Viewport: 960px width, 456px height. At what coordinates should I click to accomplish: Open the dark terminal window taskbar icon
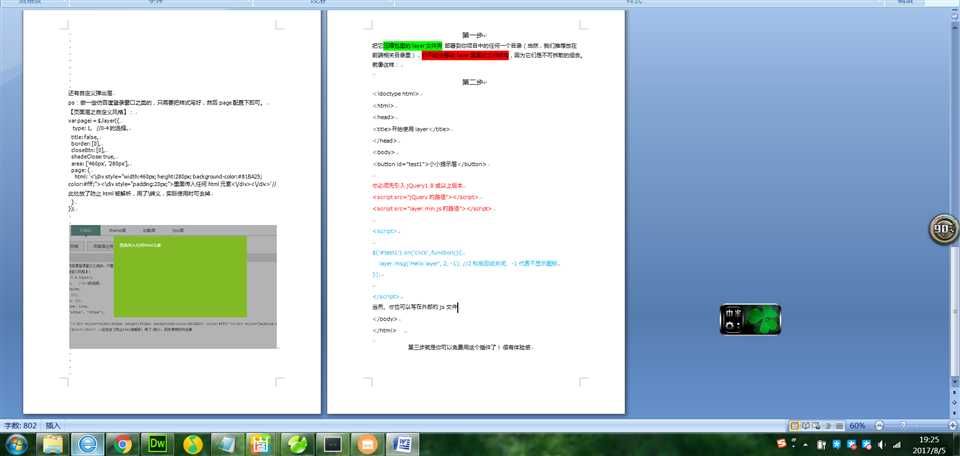(x=332, y=444)
